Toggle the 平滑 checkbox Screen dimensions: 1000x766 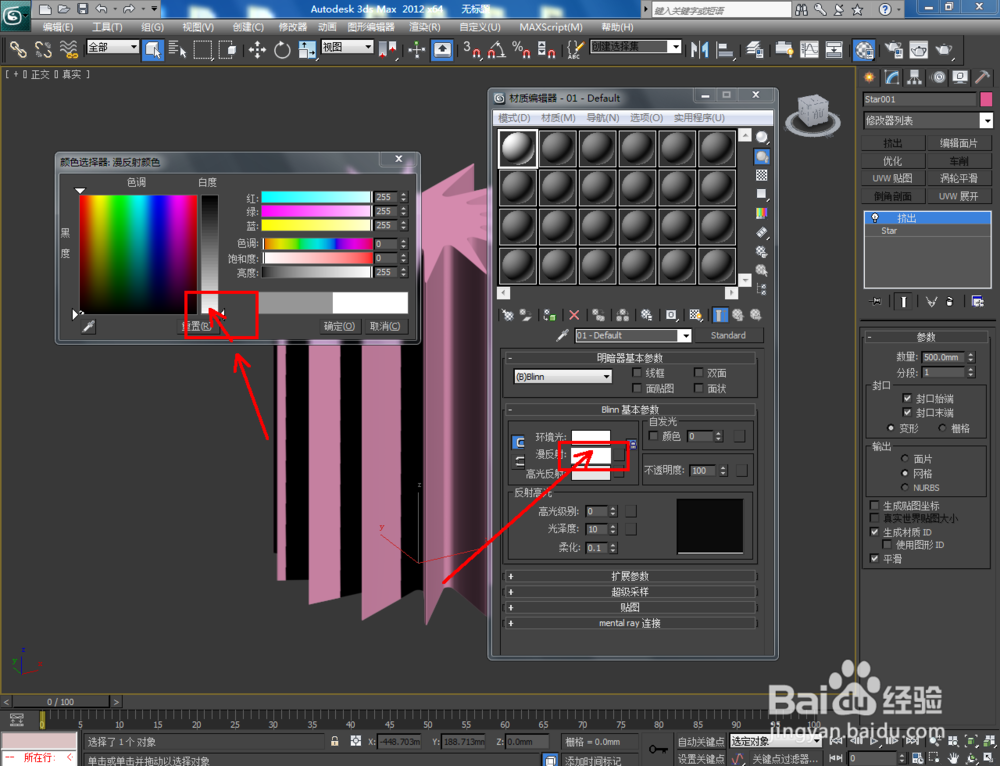click(874, 558)
